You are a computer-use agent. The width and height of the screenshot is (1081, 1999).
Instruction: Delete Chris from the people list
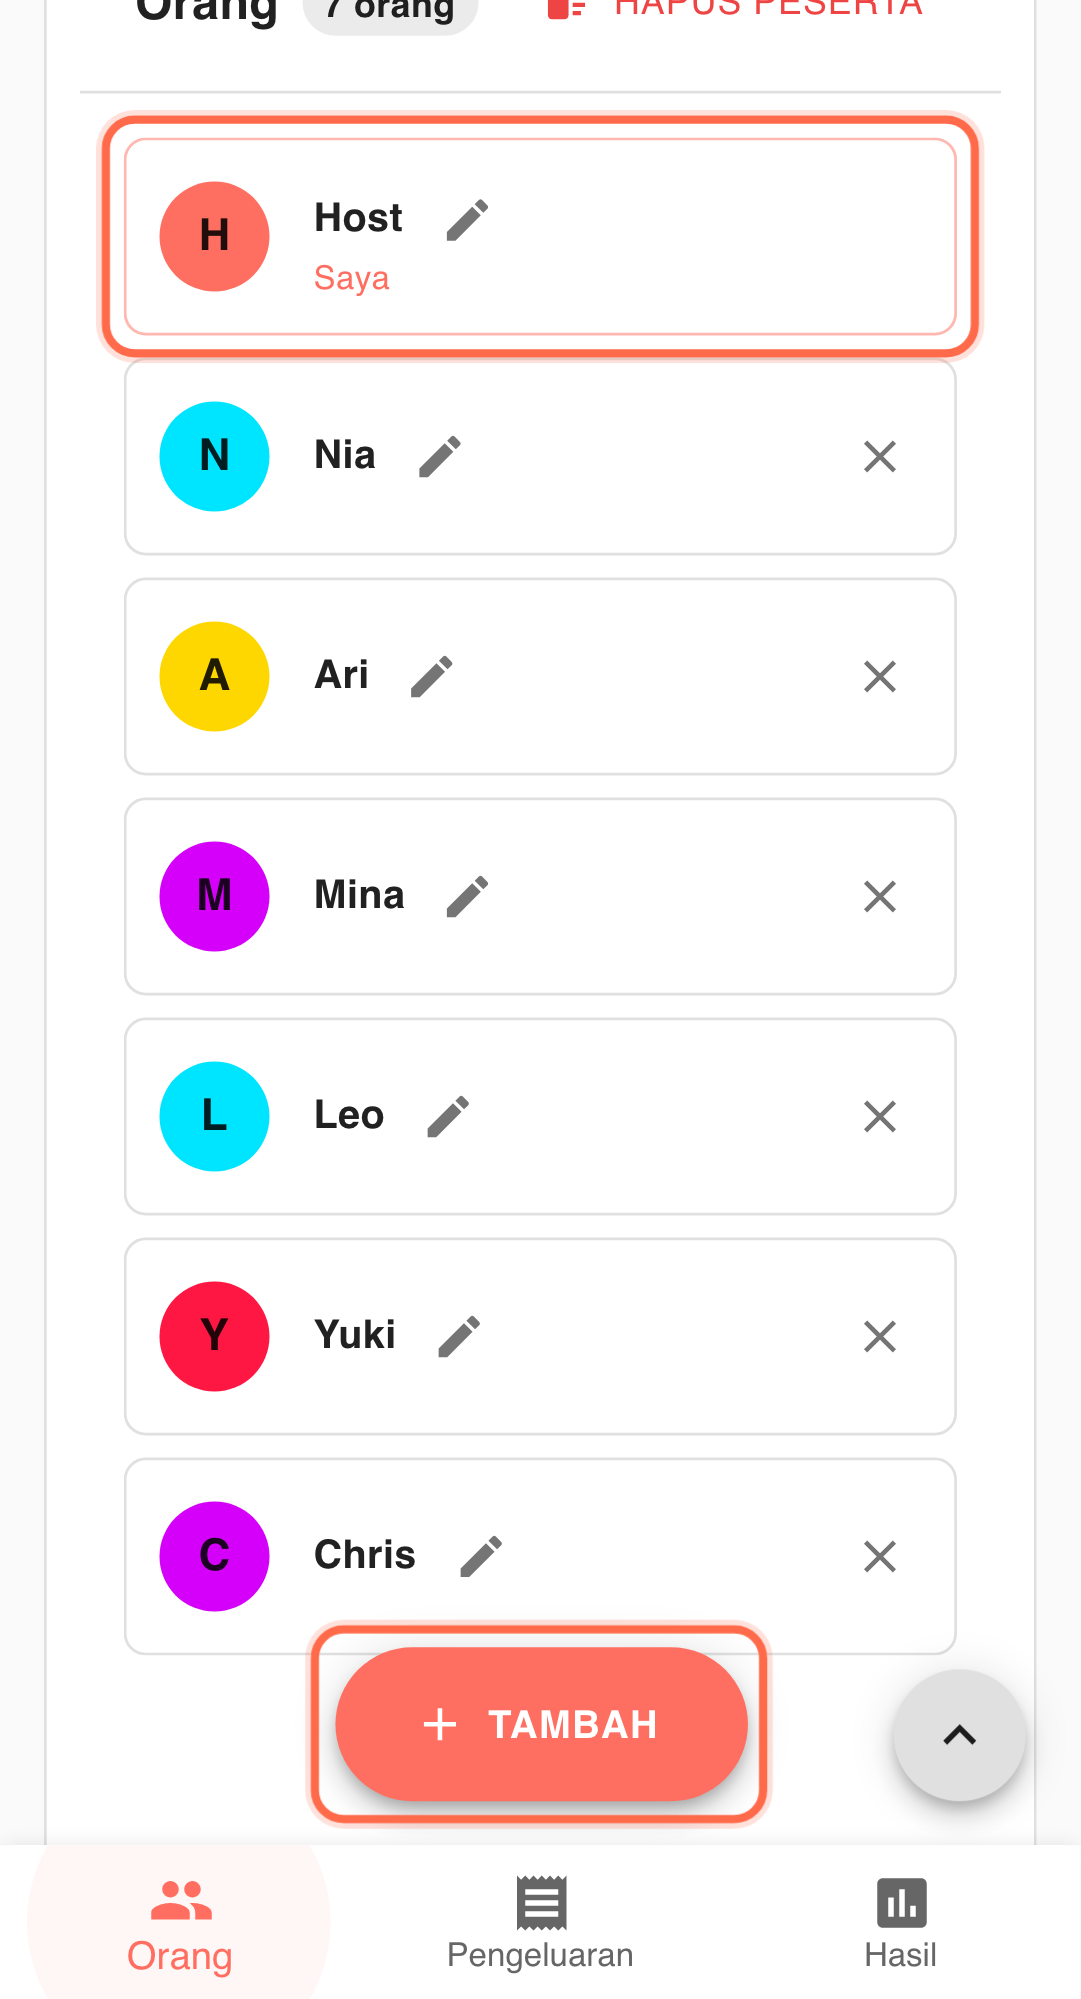(x=879, y=1556)
